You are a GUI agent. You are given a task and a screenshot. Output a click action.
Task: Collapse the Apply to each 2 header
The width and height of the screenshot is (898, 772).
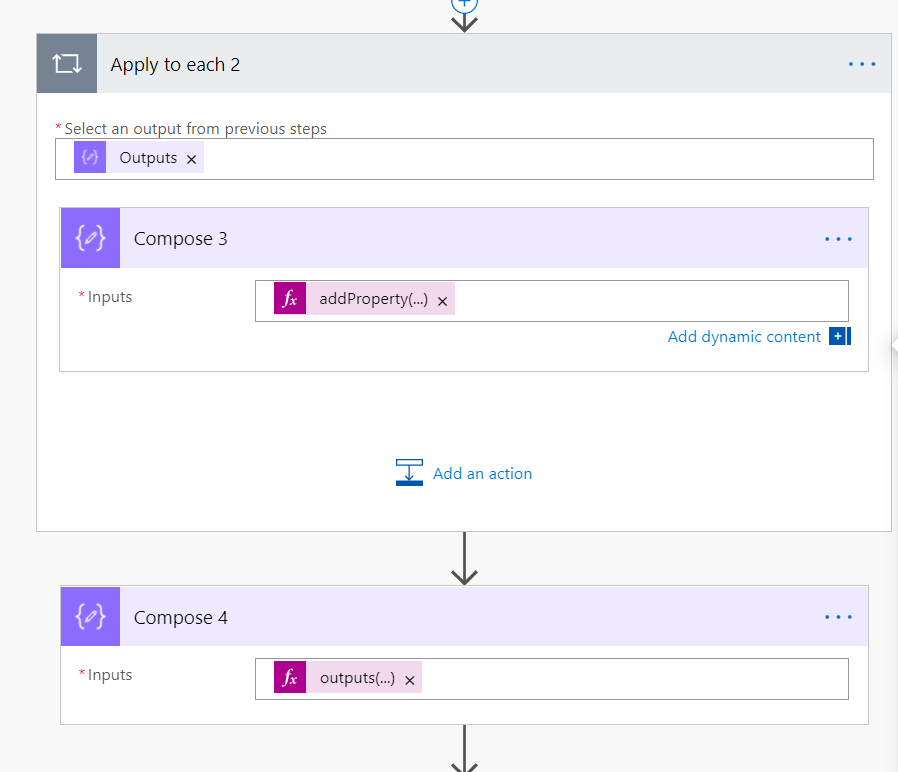tap(464, 64)
